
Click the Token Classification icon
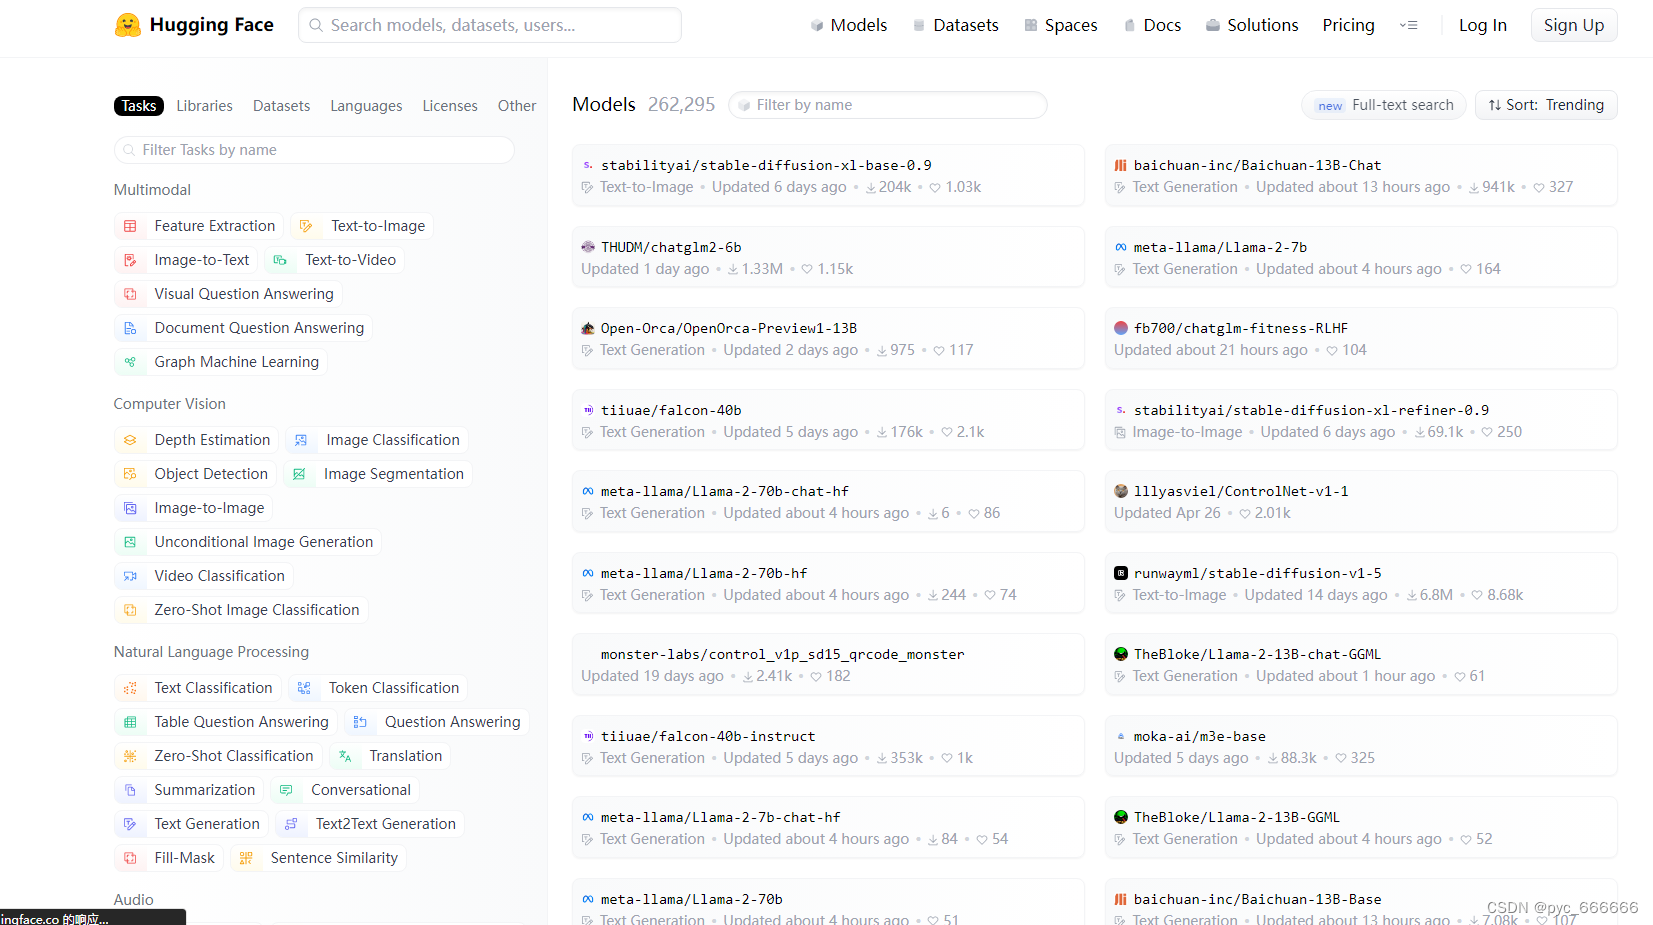304,688
